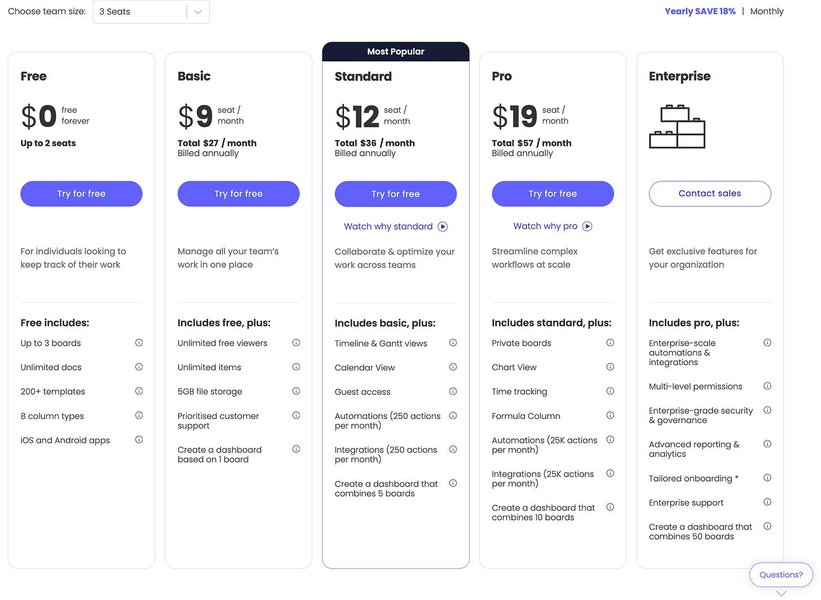Click info icon next to Timeline & Gantt views

pyautogui.click(x=453, y=342)
